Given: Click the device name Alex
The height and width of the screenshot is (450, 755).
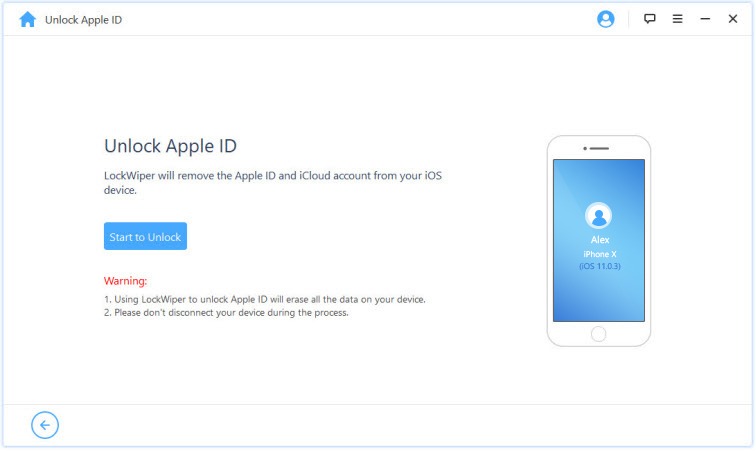Looking at the screenshot, I should click(598, 241).
